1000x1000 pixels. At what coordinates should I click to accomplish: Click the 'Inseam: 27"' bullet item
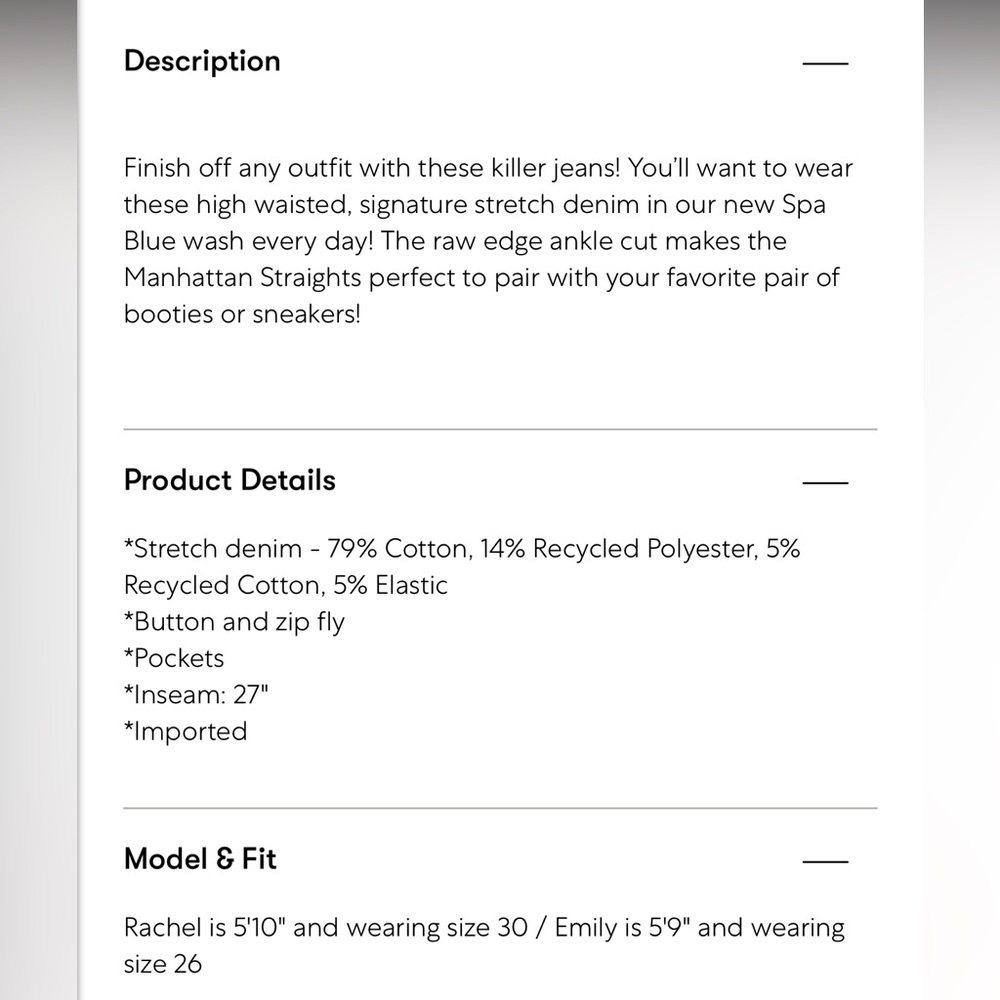(196, 695)
